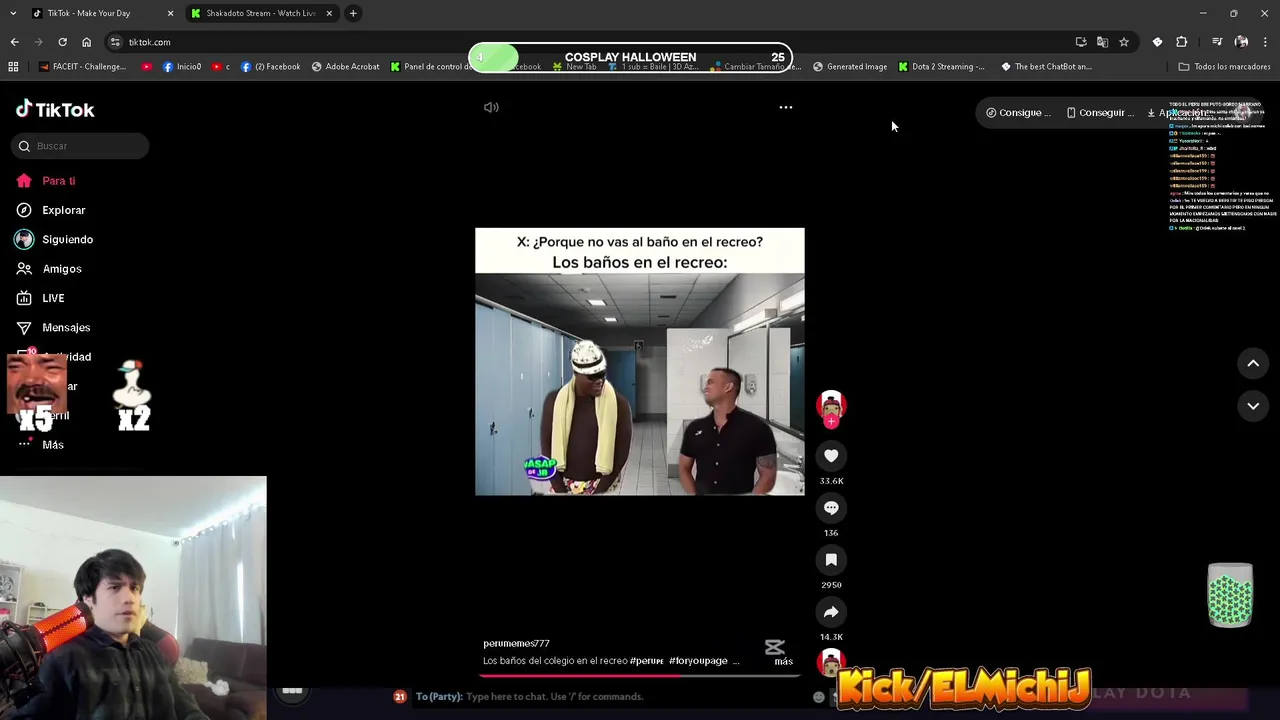Like the video with the heart icon
The image size is (1280, 720).
coord(831,456)
